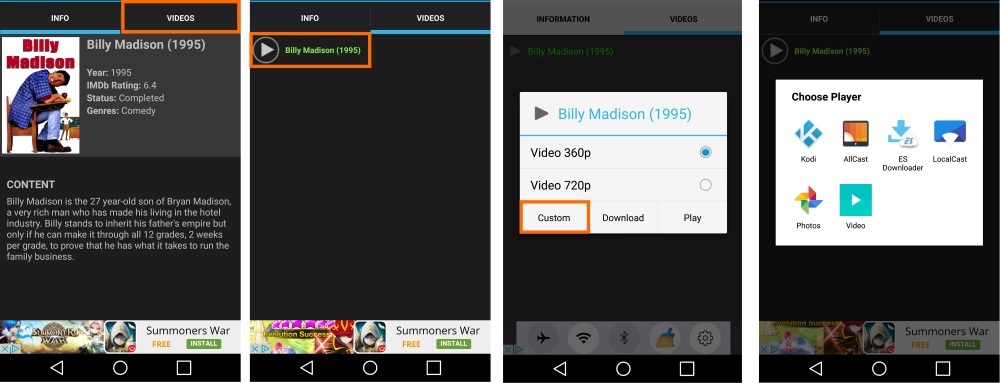The image size is (1000, 383).
Task: Open the settings gear in the quick strip
Action: 705,338
